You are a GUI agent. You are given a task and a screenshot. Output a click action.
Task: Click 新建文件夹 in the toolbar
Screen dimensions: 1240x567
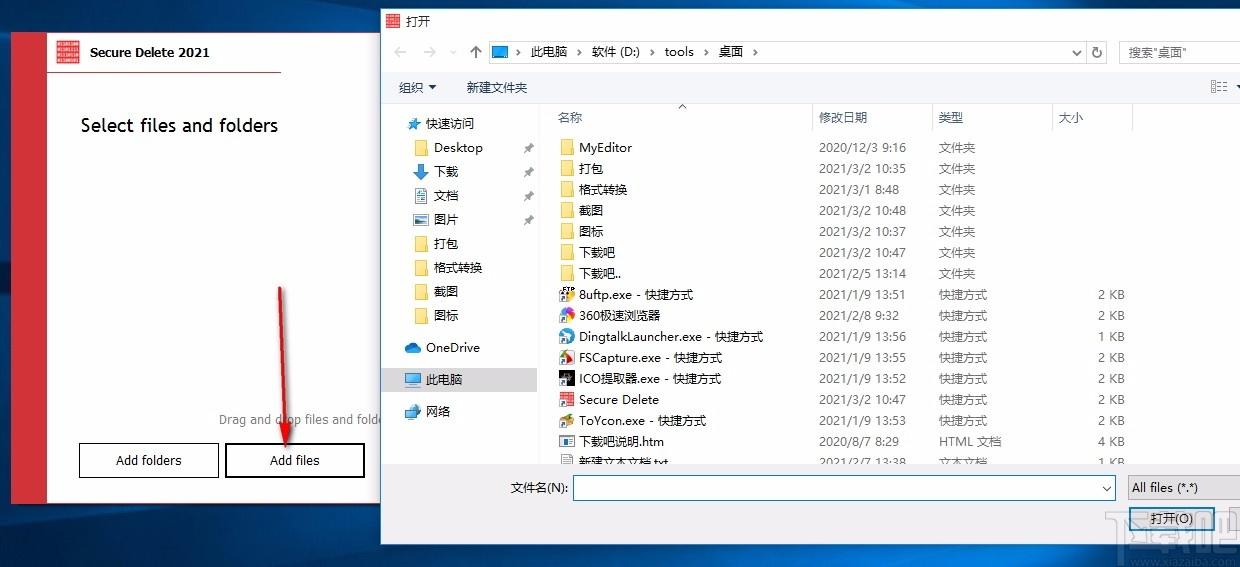pos(496,87)
